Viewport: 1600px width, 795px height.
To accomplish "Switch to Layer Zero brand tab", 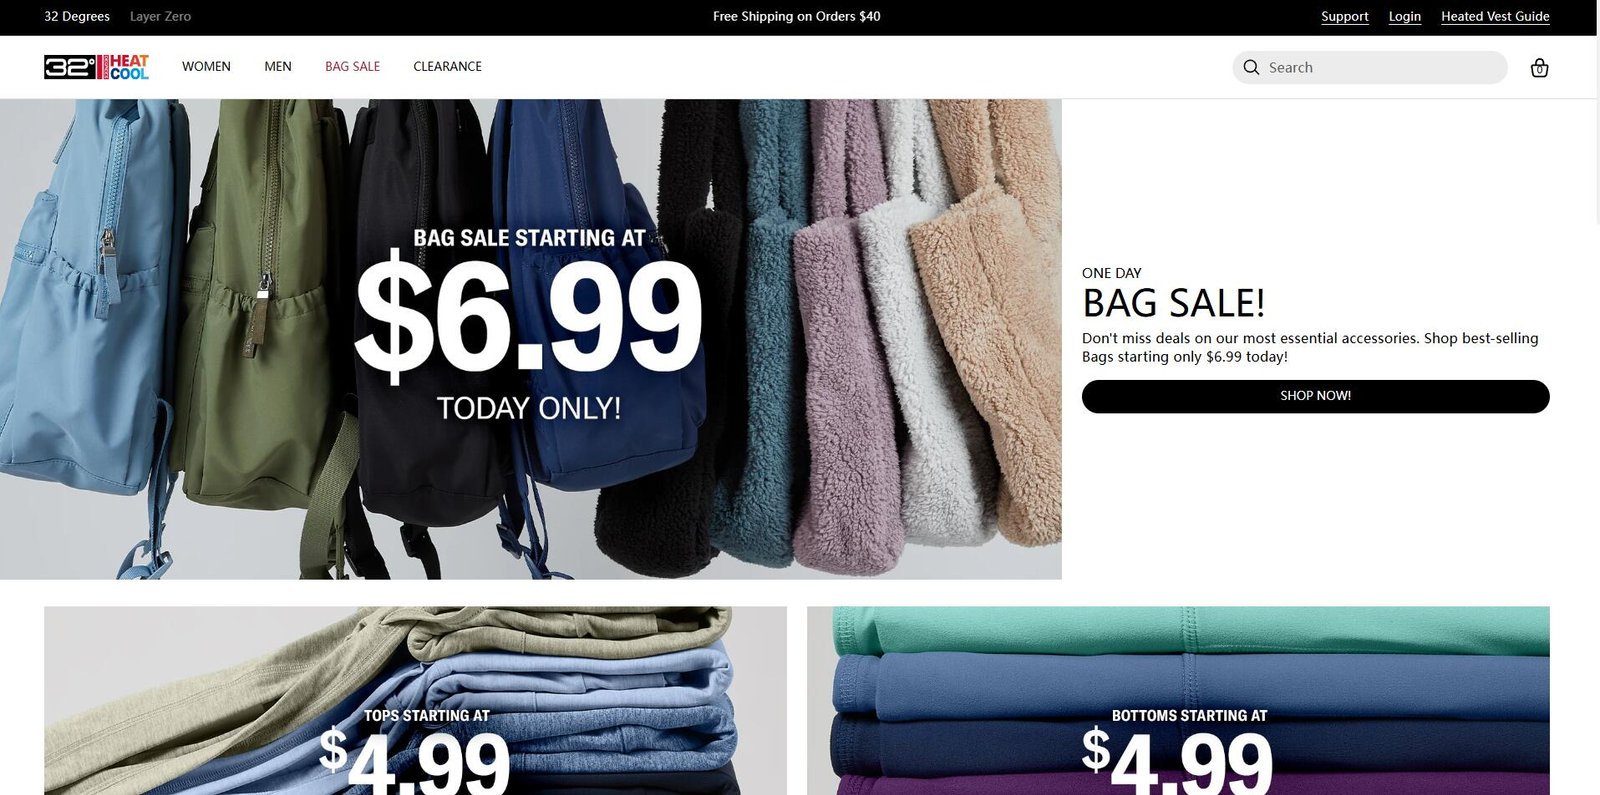I will 160,16.
